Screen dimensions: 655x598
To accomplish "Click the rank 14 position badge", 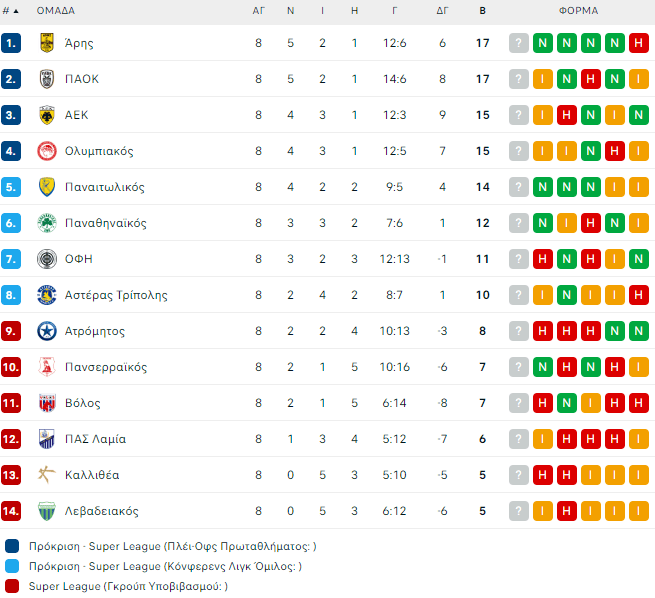I will point(11,511).
